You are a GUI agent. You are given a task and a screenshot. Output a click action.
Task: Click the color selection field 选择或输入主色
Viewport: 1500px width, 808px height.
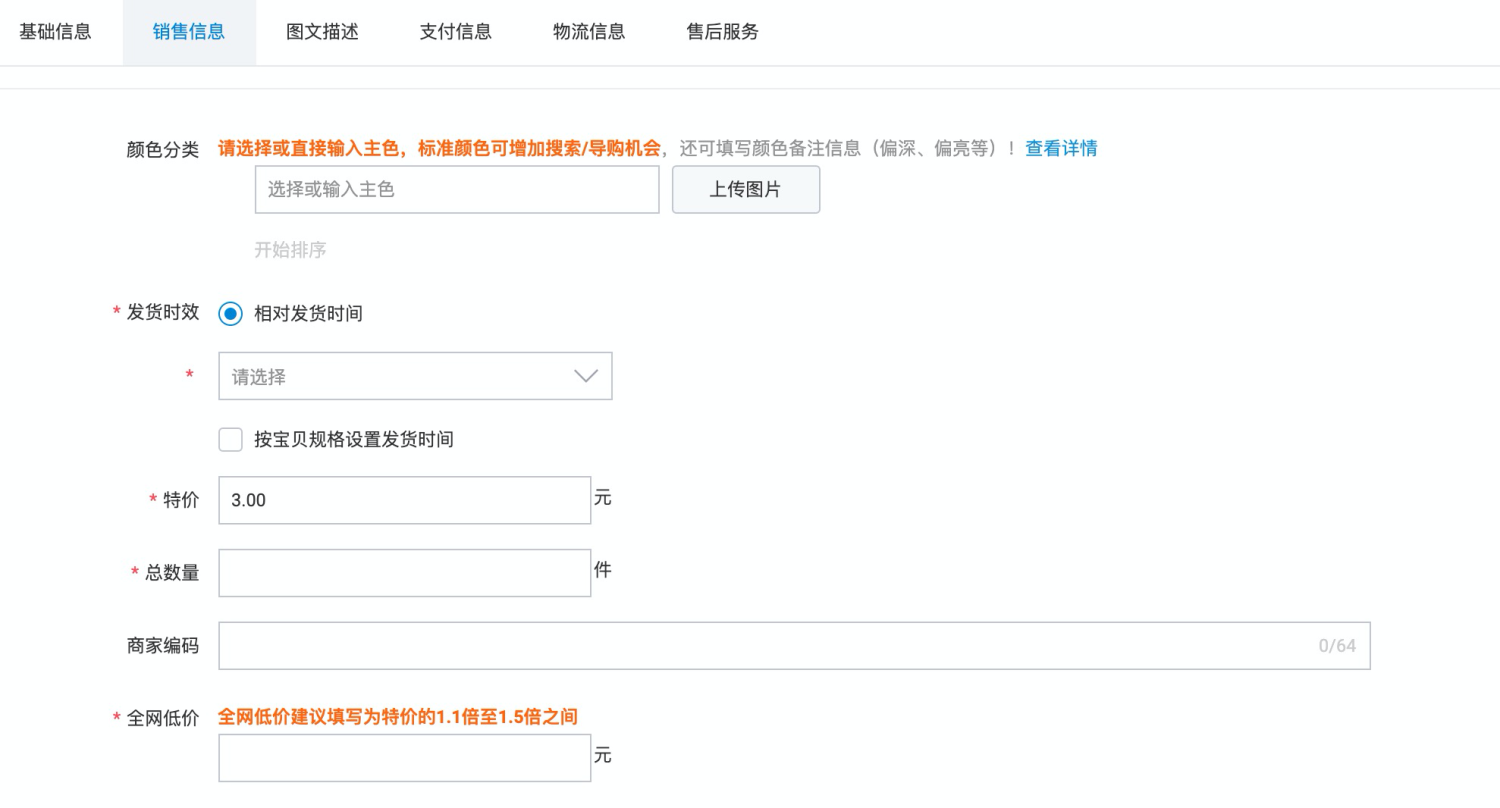click(x=457, y=189)
